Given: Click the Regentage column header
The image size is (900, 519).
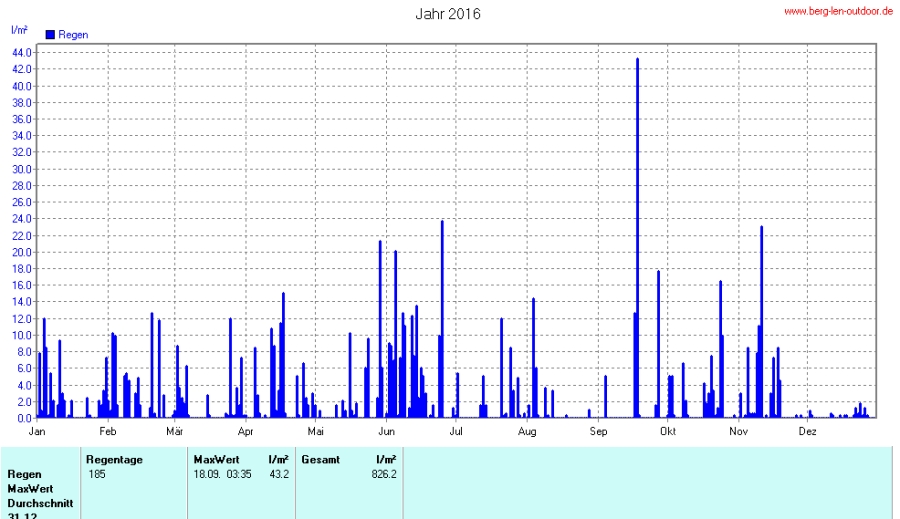Looking at the screenshot, I should [x=114, y=459].
